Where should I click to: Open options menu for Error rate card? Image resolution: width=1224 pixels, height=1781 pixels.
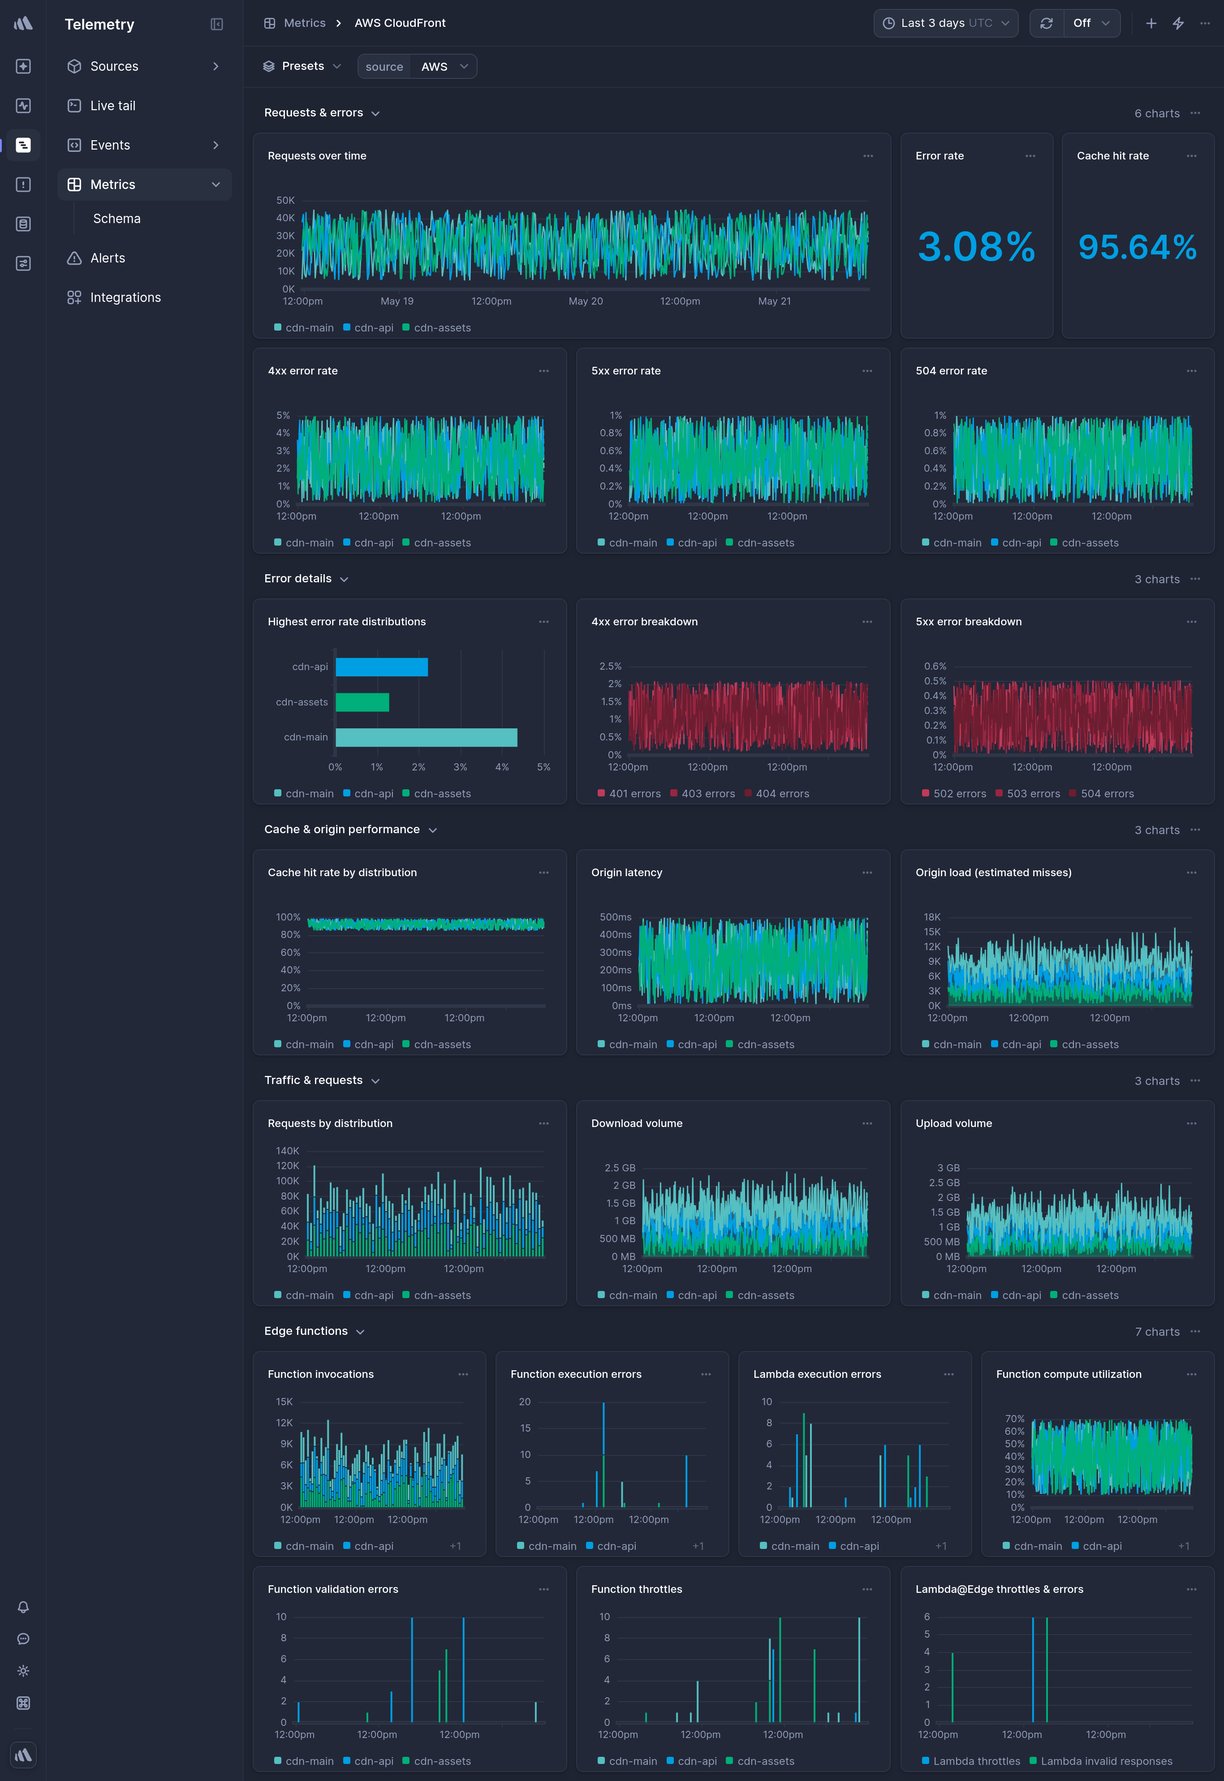(x=1030, y=156)
